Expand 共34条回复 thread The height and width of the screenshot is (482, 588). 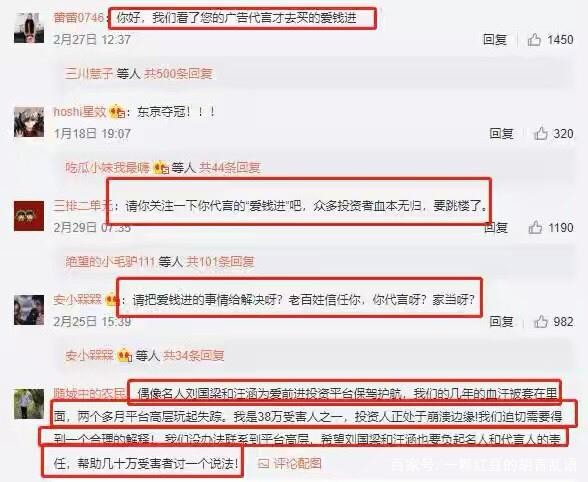point(193,355)
